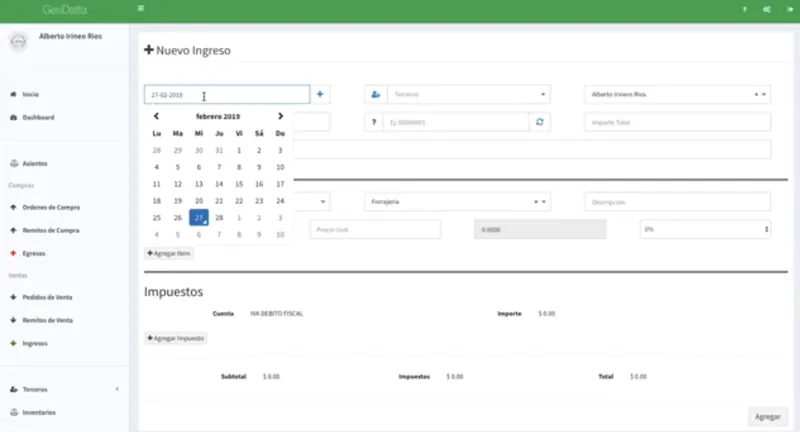Screen dimensions: 800x432
Task: Click the Agregar button at bottom right
Action: tap(768, 417)
